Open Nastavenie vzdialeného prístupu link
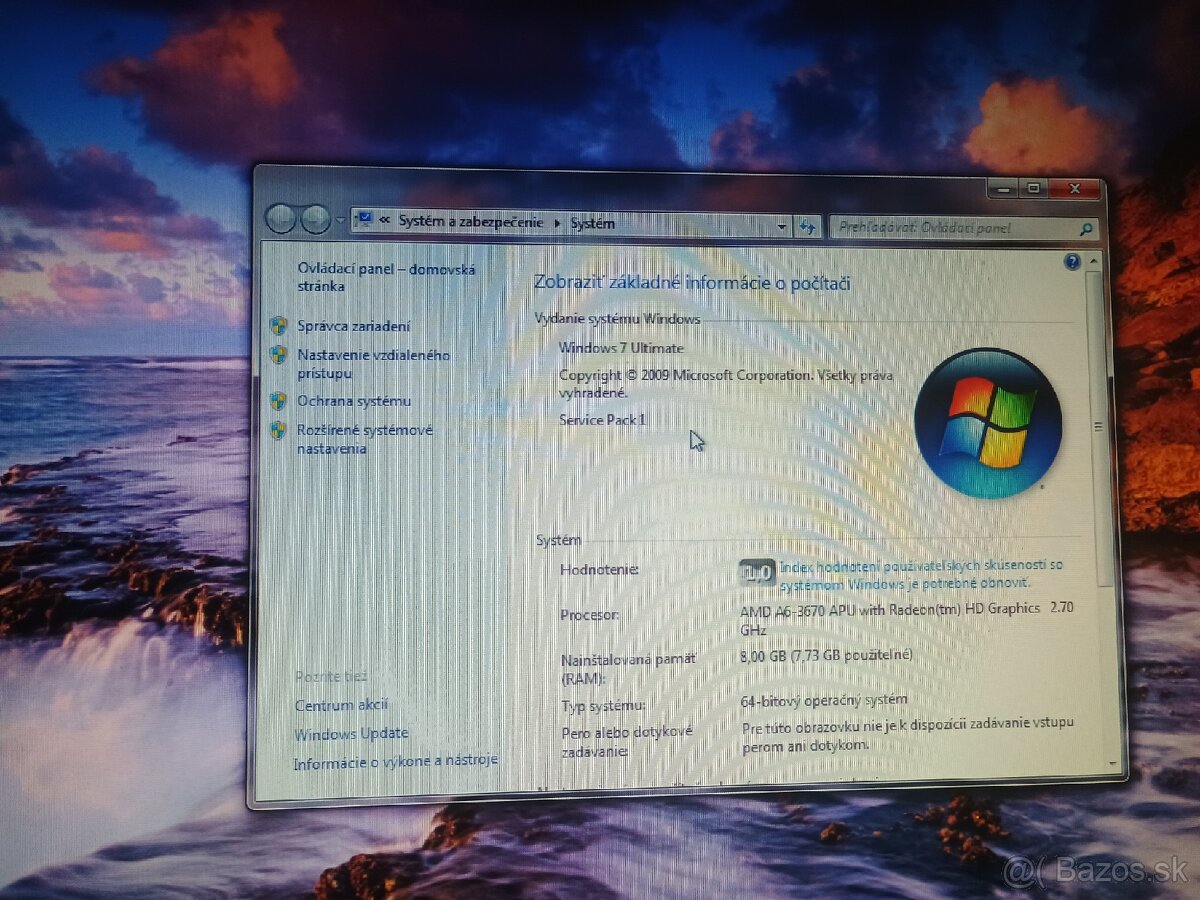Screen dimensions: 1200x900 point(373,364)
